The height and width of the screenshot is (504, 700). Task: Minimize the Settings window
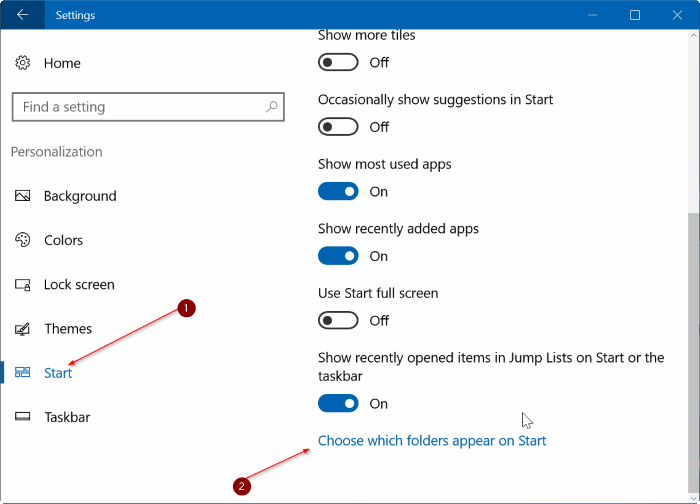point(592,15)
